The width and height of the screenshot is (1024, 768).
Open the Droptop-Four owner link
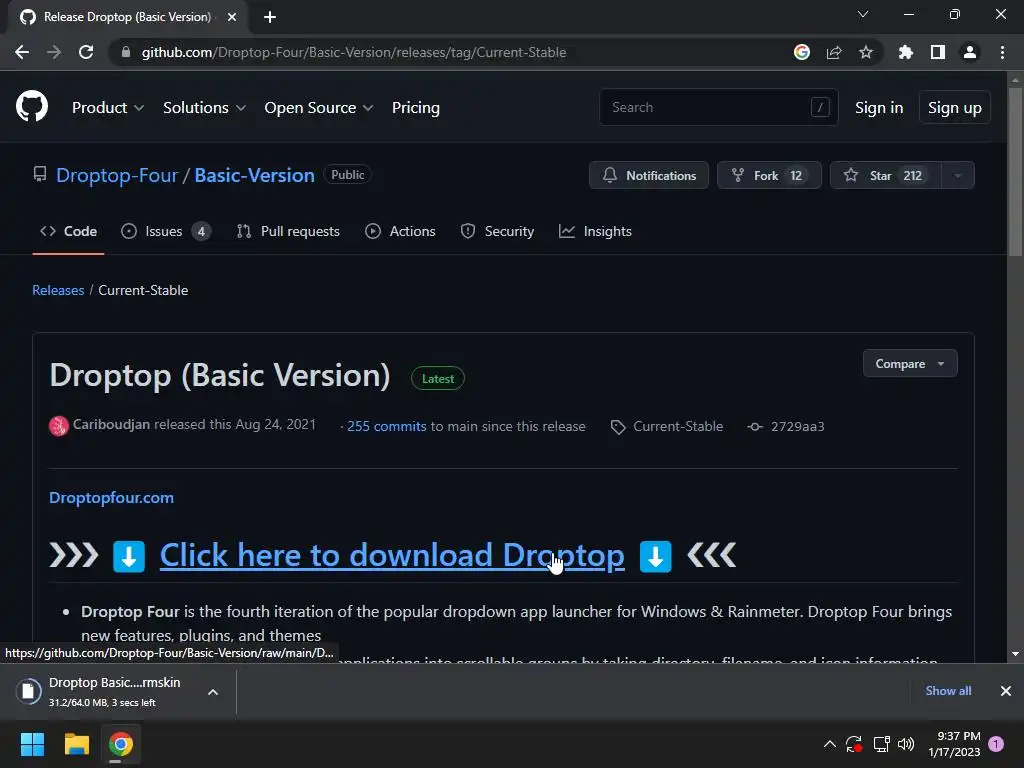(117, 175)
